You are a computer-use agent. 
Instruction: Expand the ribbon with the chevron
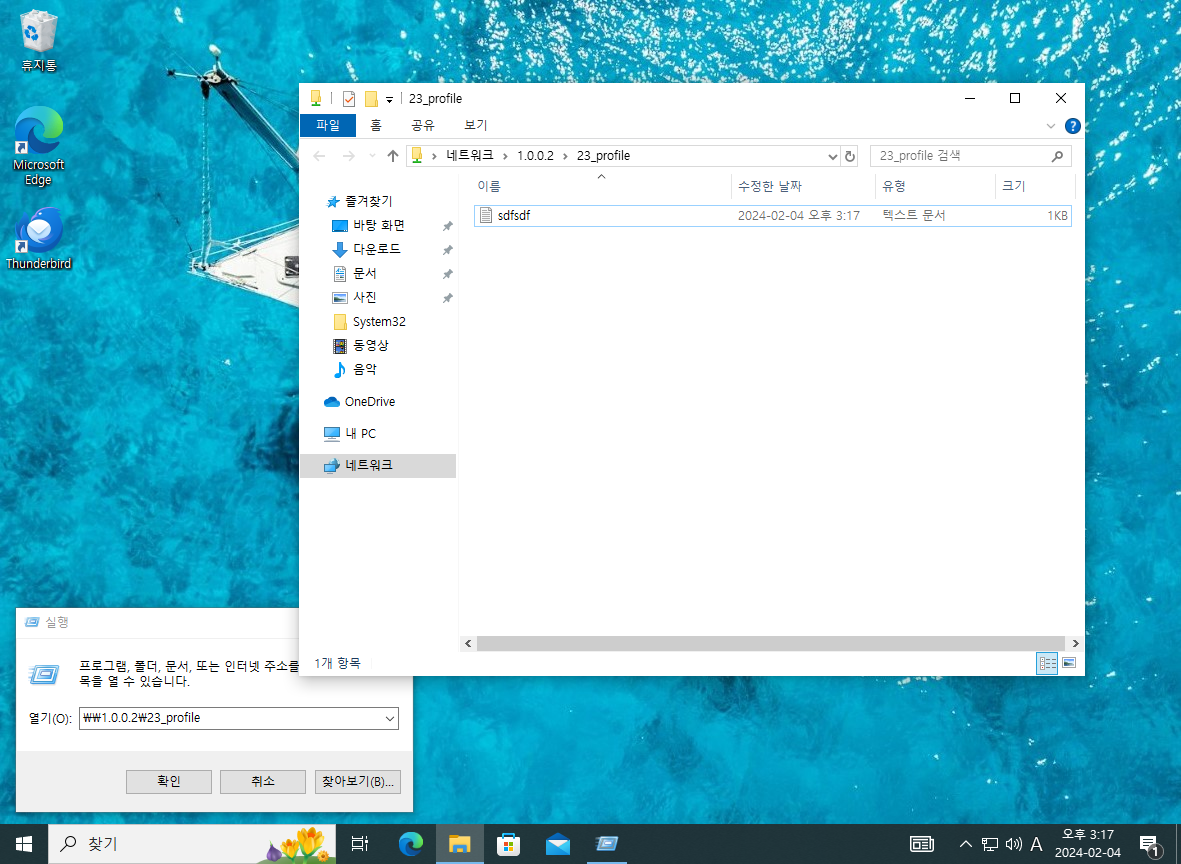point(1051,126)
